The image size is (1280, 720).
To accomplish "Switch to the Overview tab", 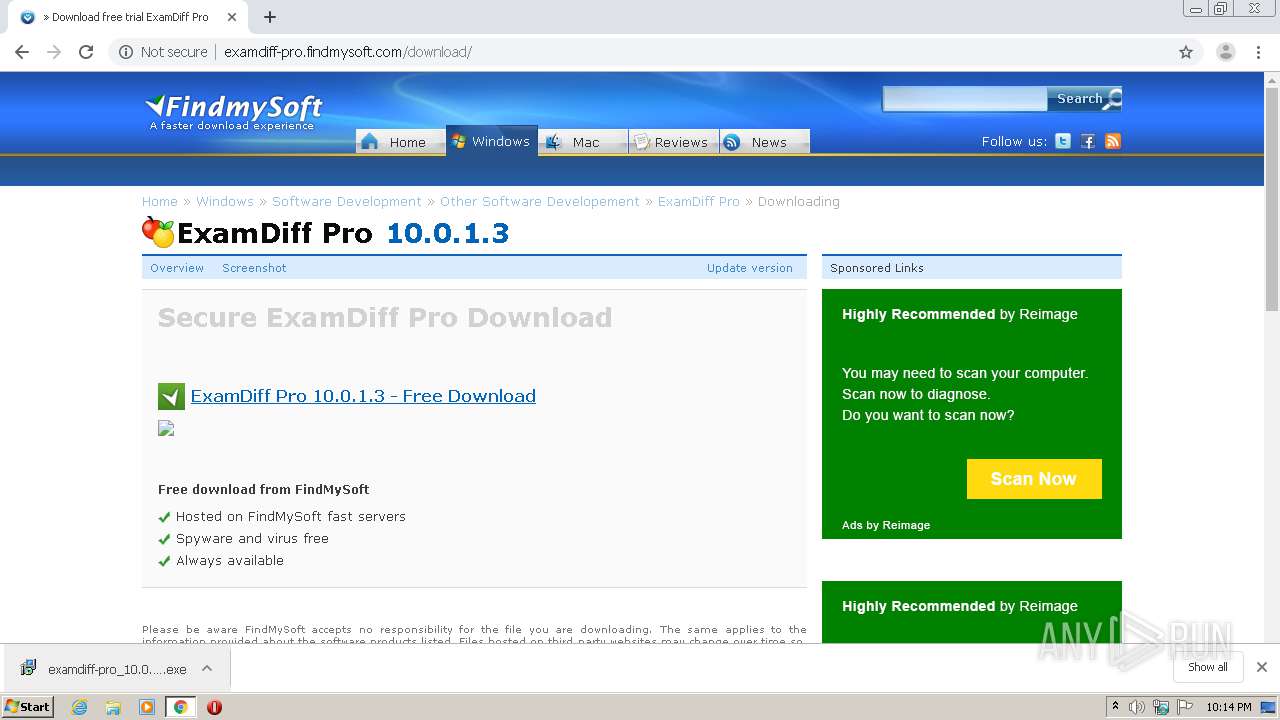I will click(x=177, y=268).
